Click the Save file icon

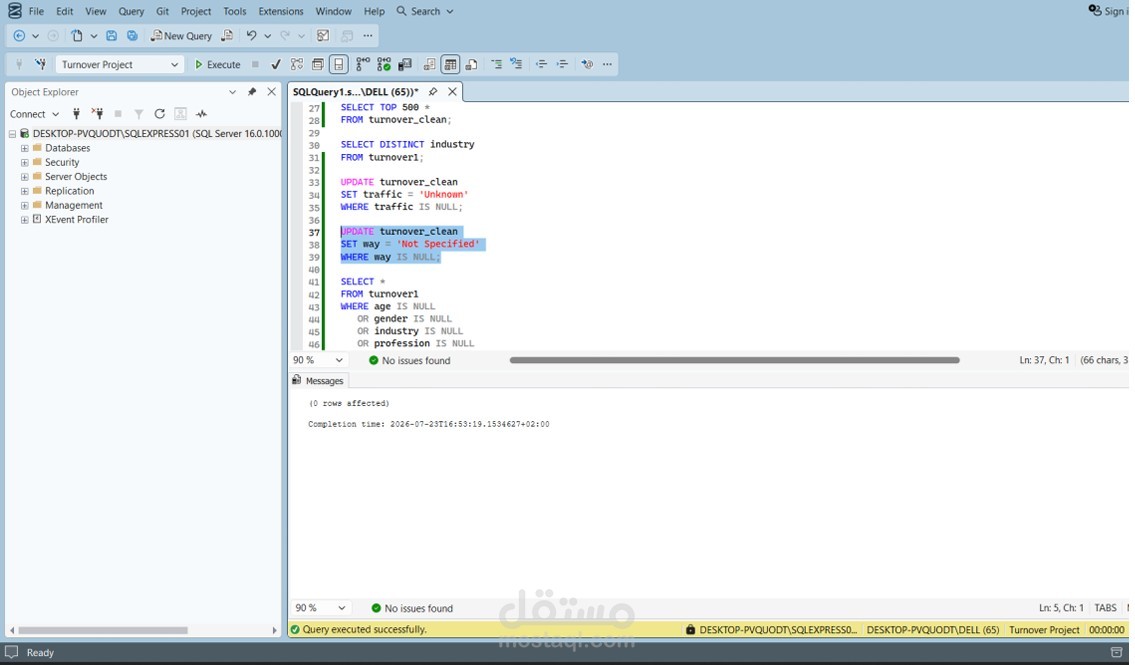point(111,35)
